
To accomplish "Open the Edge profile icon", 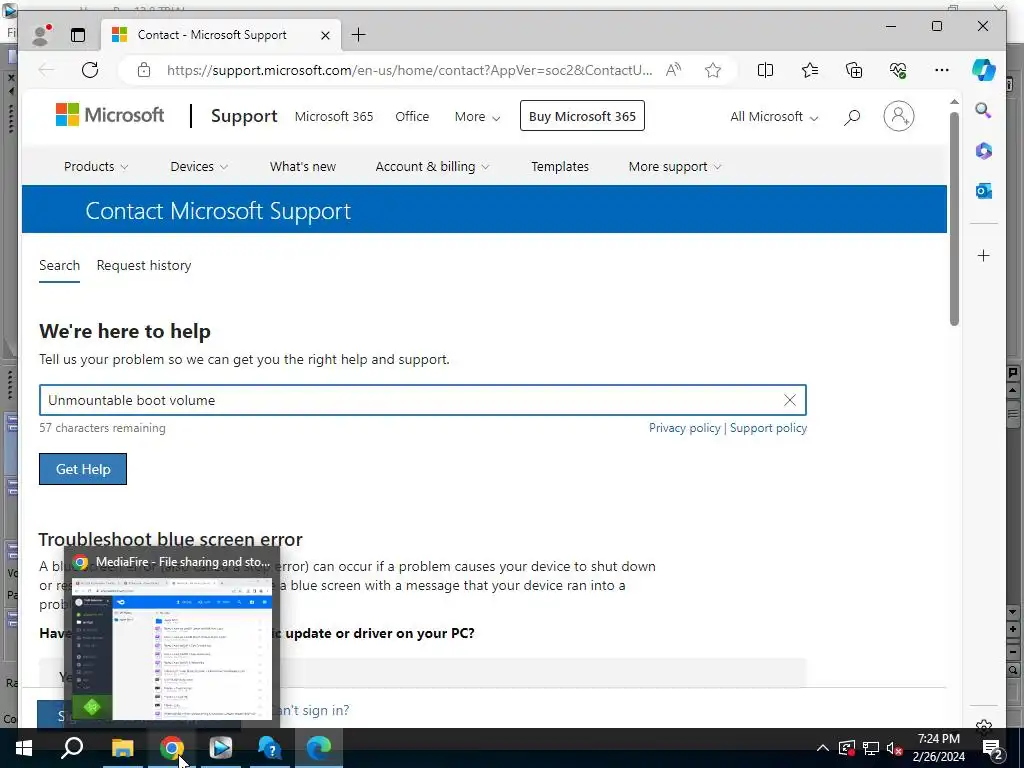I will (41, 35).
